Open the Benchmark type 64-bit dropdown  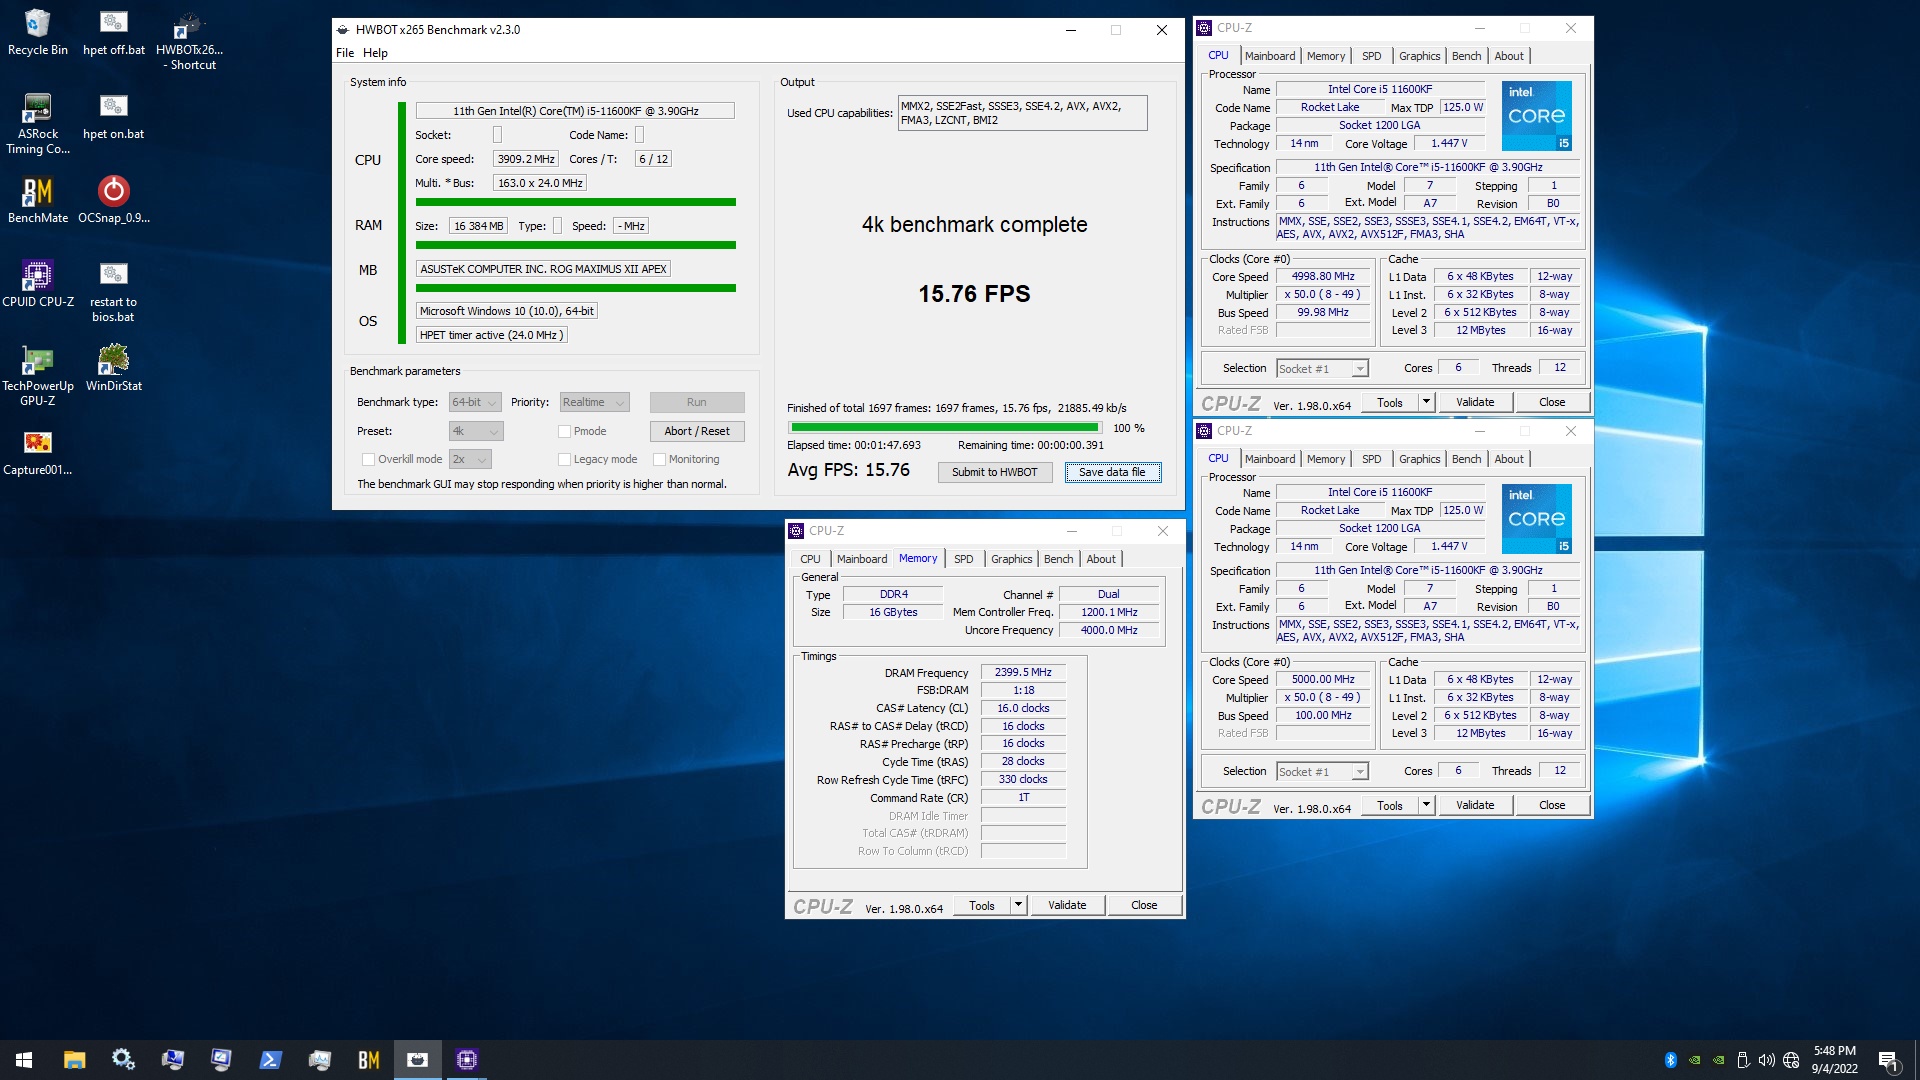click(475, 402)
